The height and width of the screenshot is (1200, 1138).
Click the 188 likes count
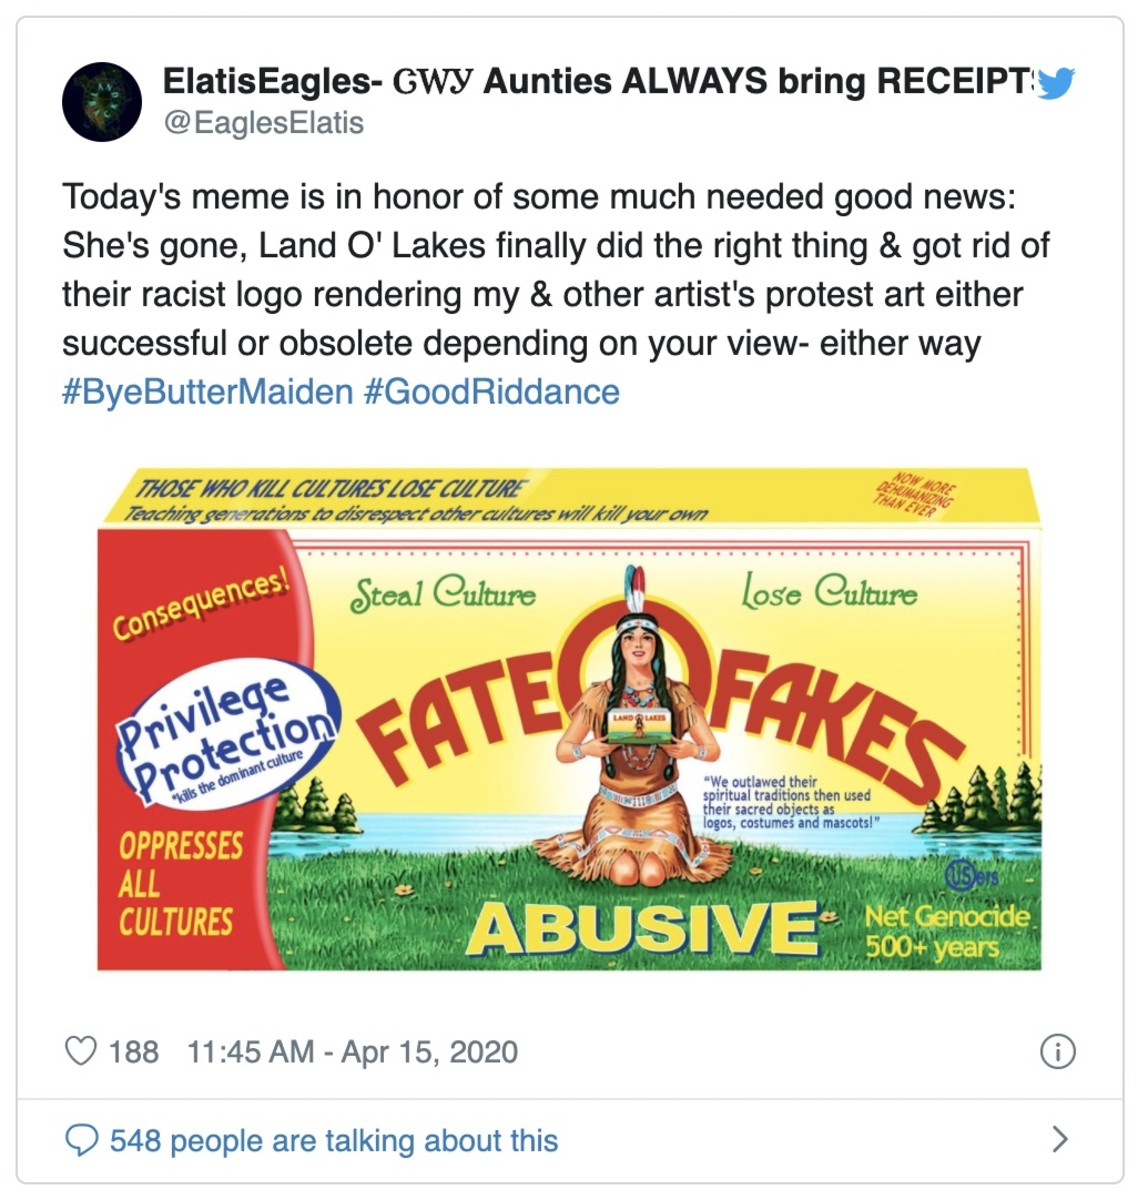pos(134,1052)
